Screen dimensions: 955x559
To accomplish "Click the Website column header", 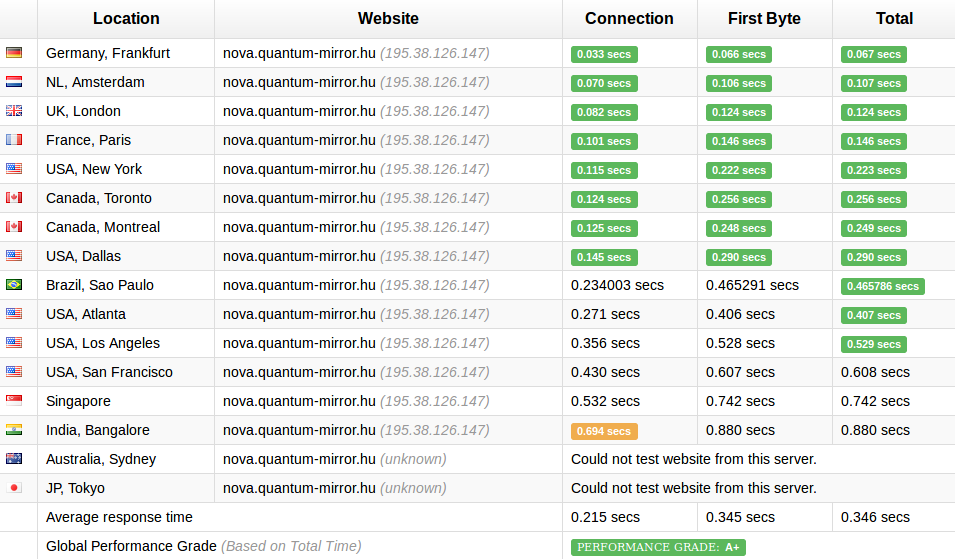I will pyautogui.click(x=388, y=19).
